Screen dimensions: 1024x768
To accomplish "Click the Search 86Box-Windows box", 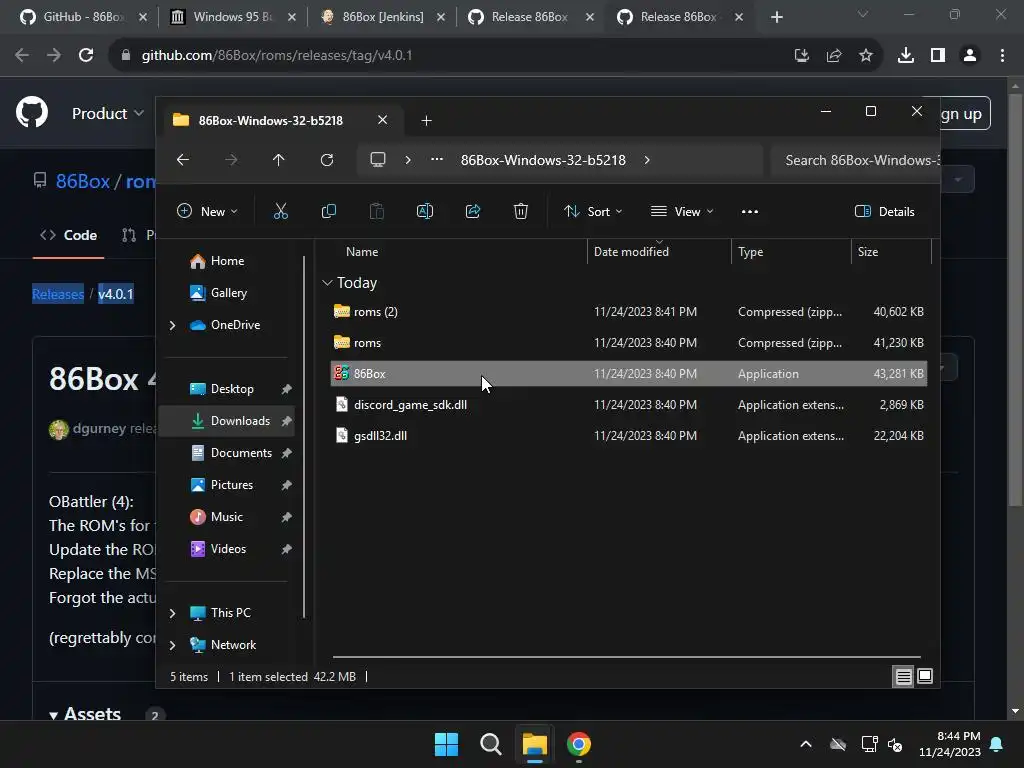I will tap(855, 160).
